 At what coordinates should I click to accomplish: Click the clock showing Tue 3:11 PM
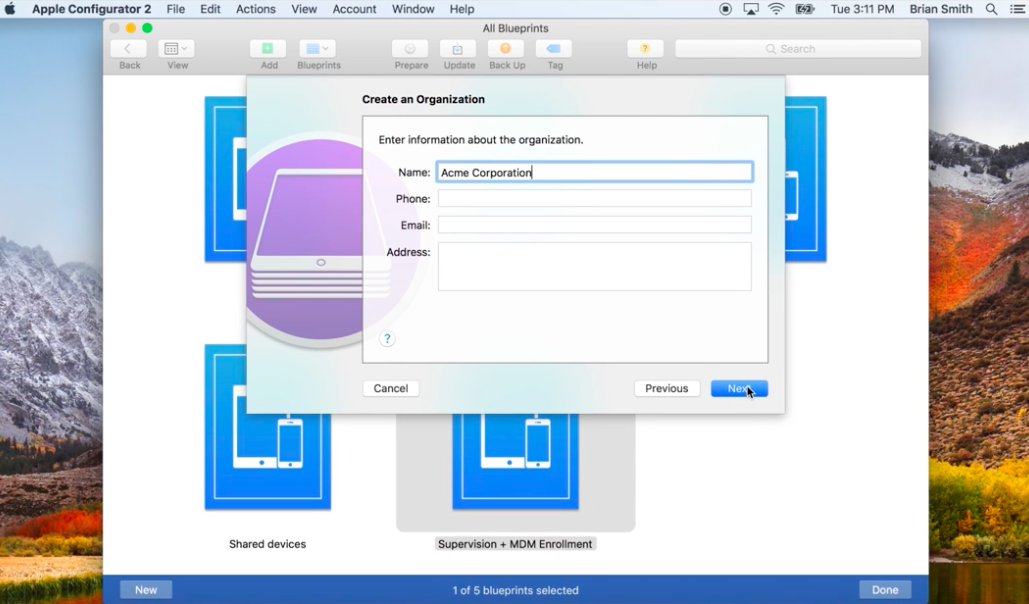pos(862,9)
